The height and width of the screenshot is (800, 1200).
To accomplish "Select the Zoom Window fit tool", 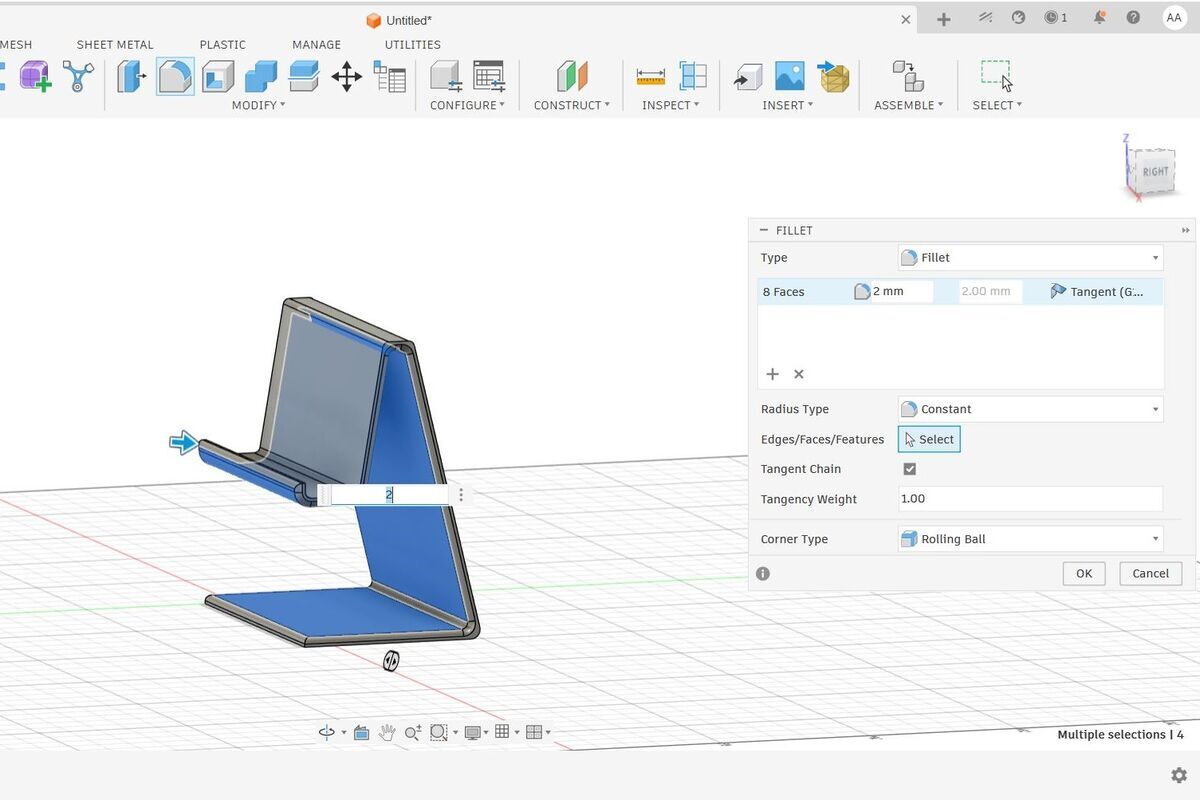I will 438,732.
